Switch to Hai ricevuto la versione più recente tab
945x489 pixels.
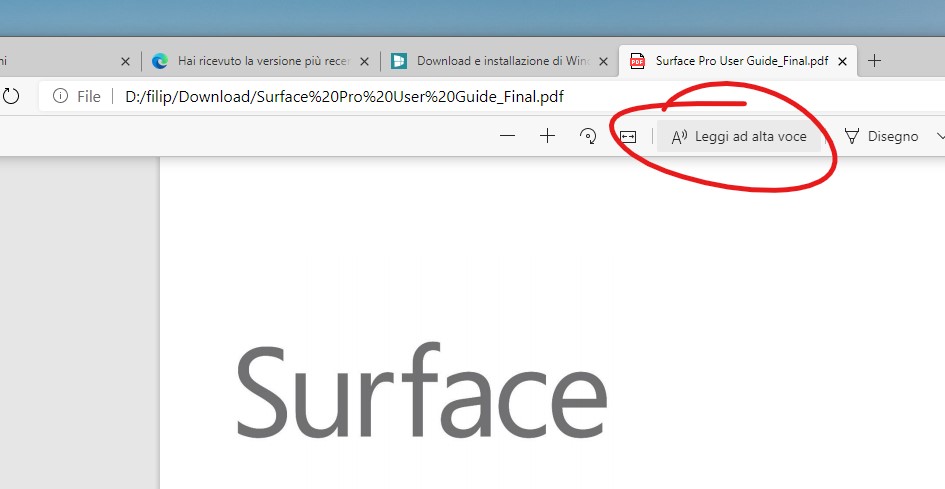click(262, 61)
